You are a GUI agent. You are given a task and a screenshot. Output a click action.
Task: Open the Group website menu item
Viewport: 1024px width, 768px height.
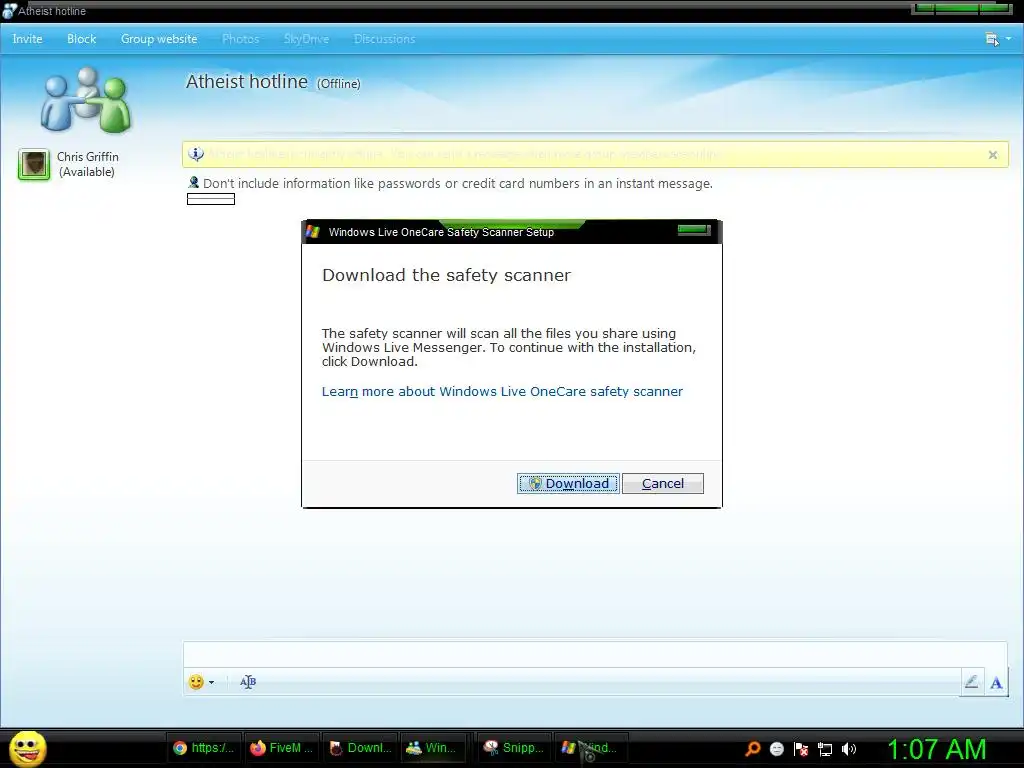159,39
